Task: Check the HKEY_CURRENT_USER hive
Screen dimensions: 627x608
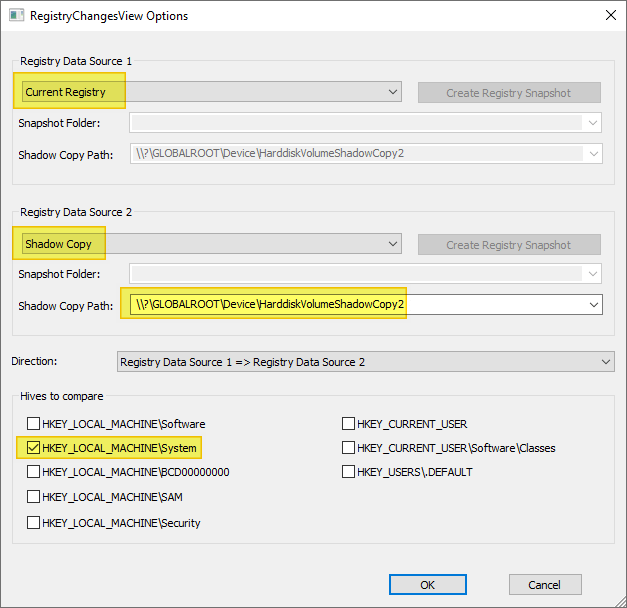Action: pos(348,423)
